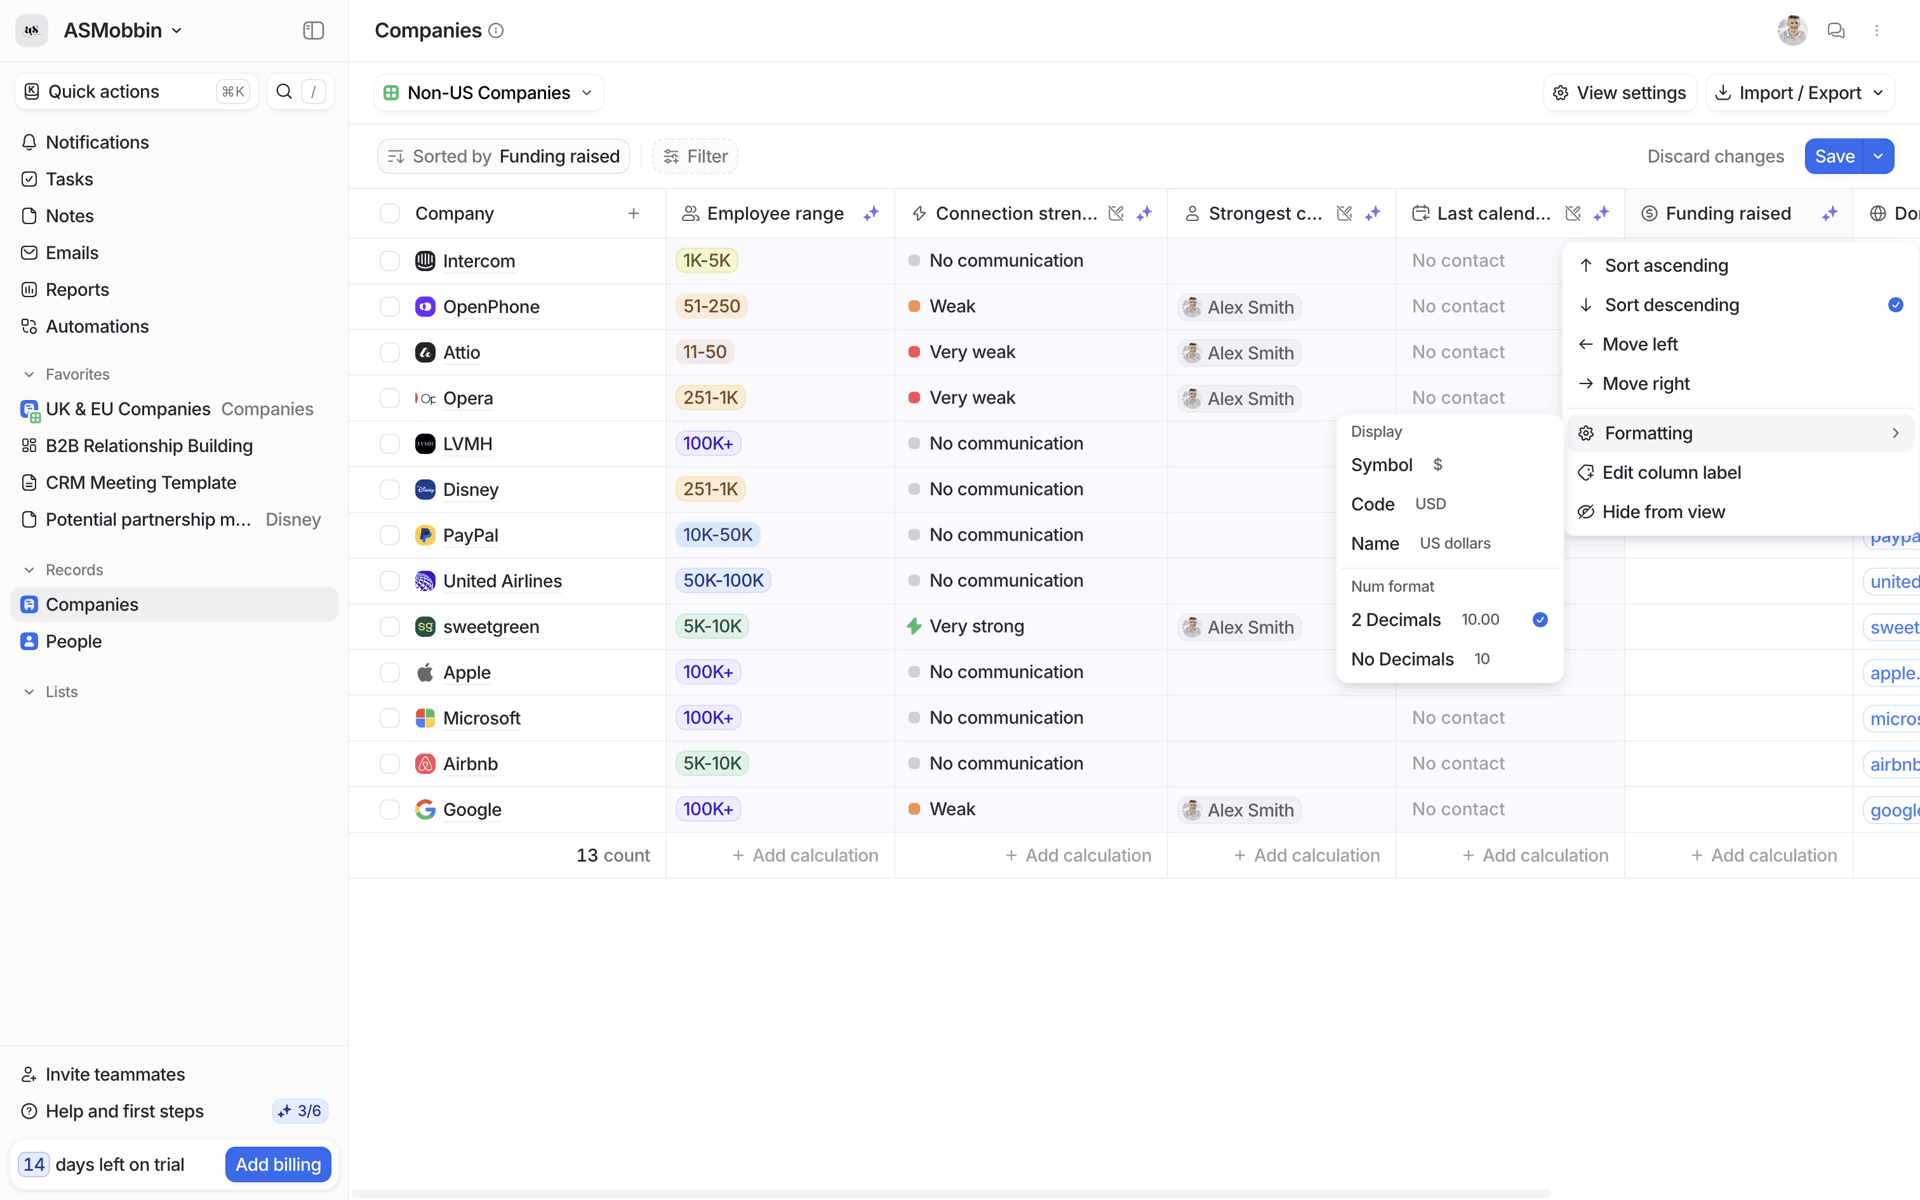Open the Save button dropdown arrow
Screen dimensions: 1920x1200
pos(1879,156)
